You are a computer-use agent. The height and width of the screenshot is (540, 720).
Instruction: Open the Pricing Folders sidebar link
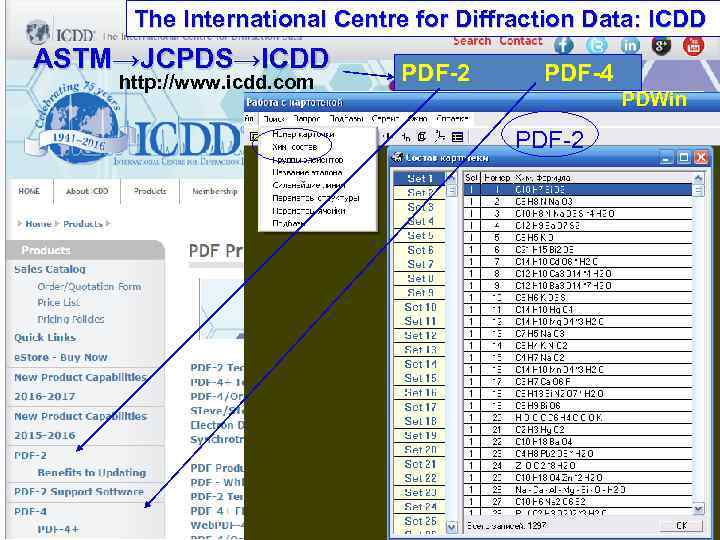[x=71, y=319]
